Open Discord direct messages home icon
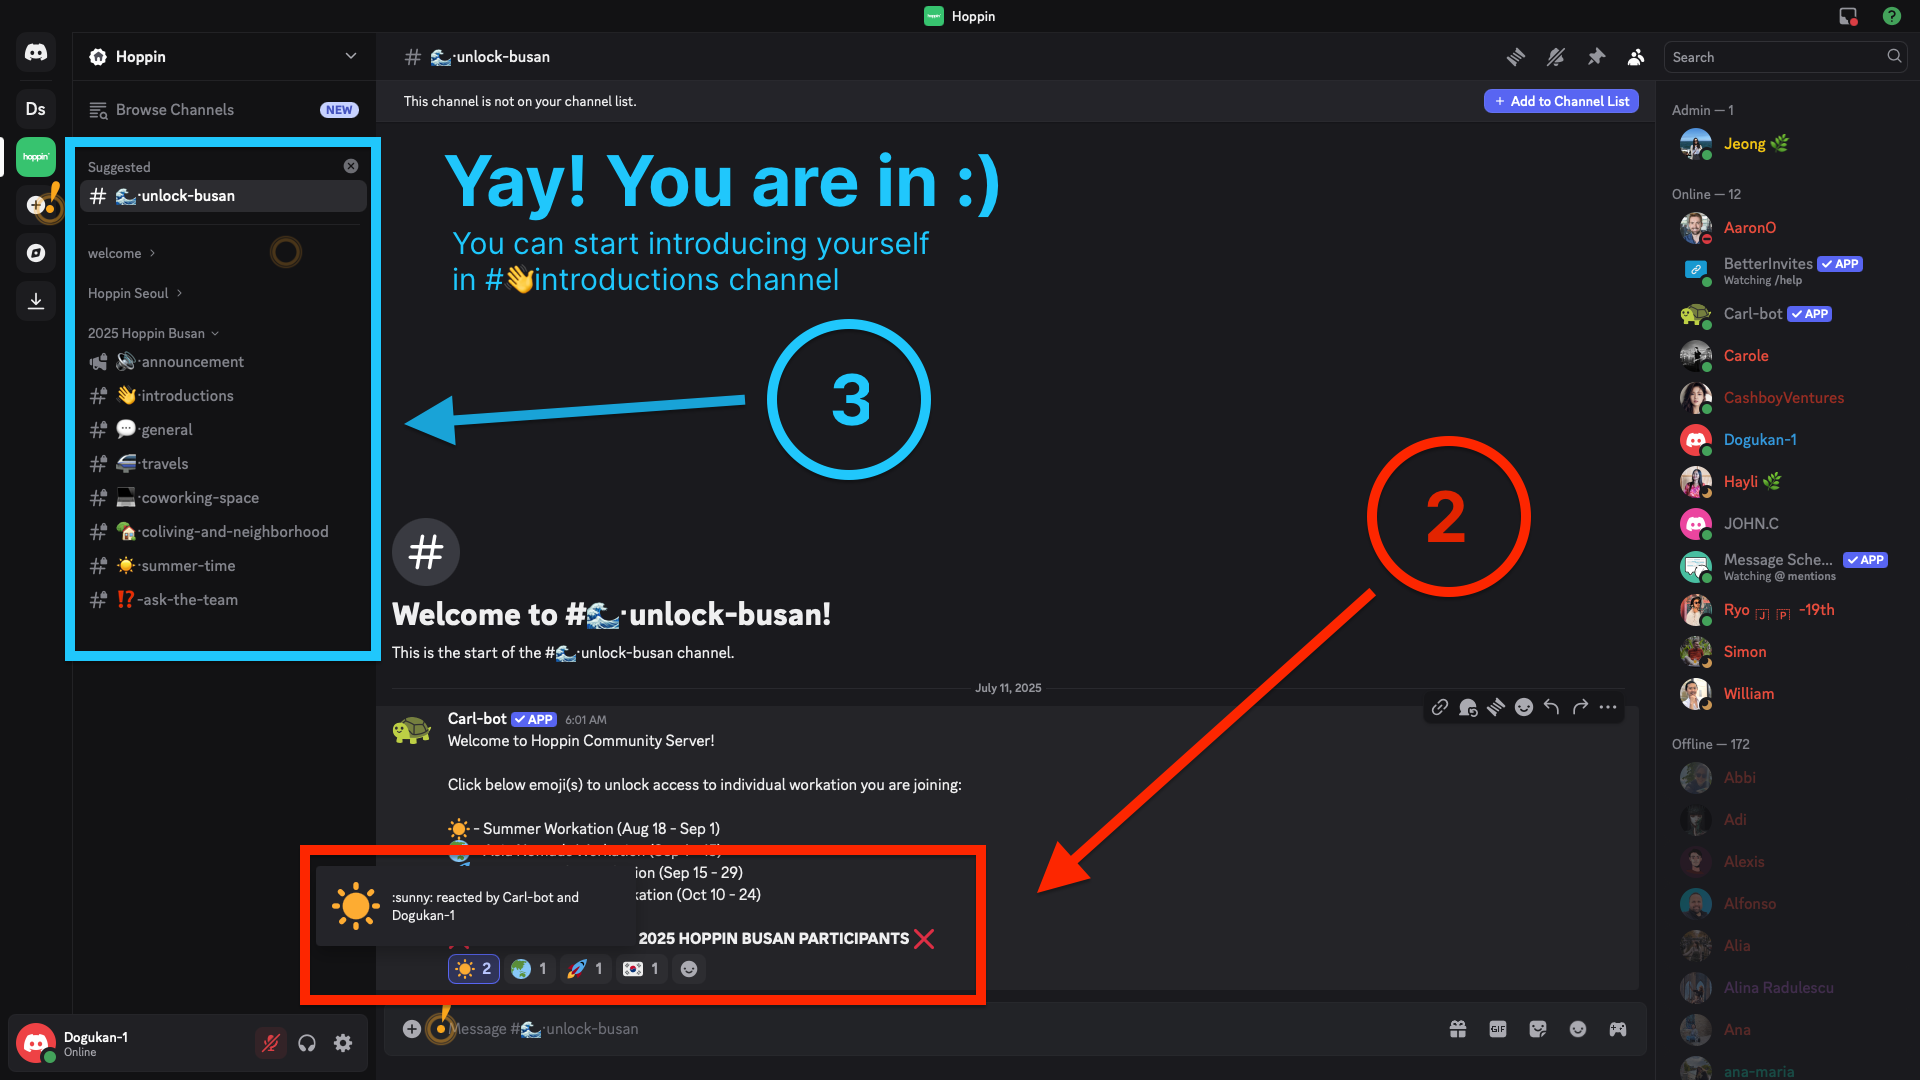The height and width of the screenshot is (1080, 1920). 36,52
